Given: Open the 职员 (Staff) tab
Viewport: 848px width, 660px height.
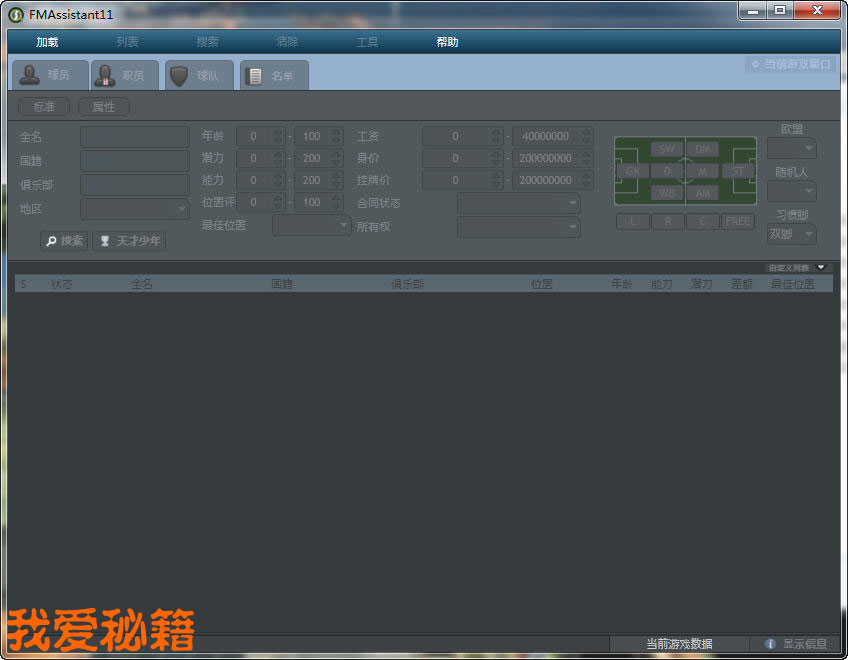Looking at the screenshot, I should coord(118,76).
